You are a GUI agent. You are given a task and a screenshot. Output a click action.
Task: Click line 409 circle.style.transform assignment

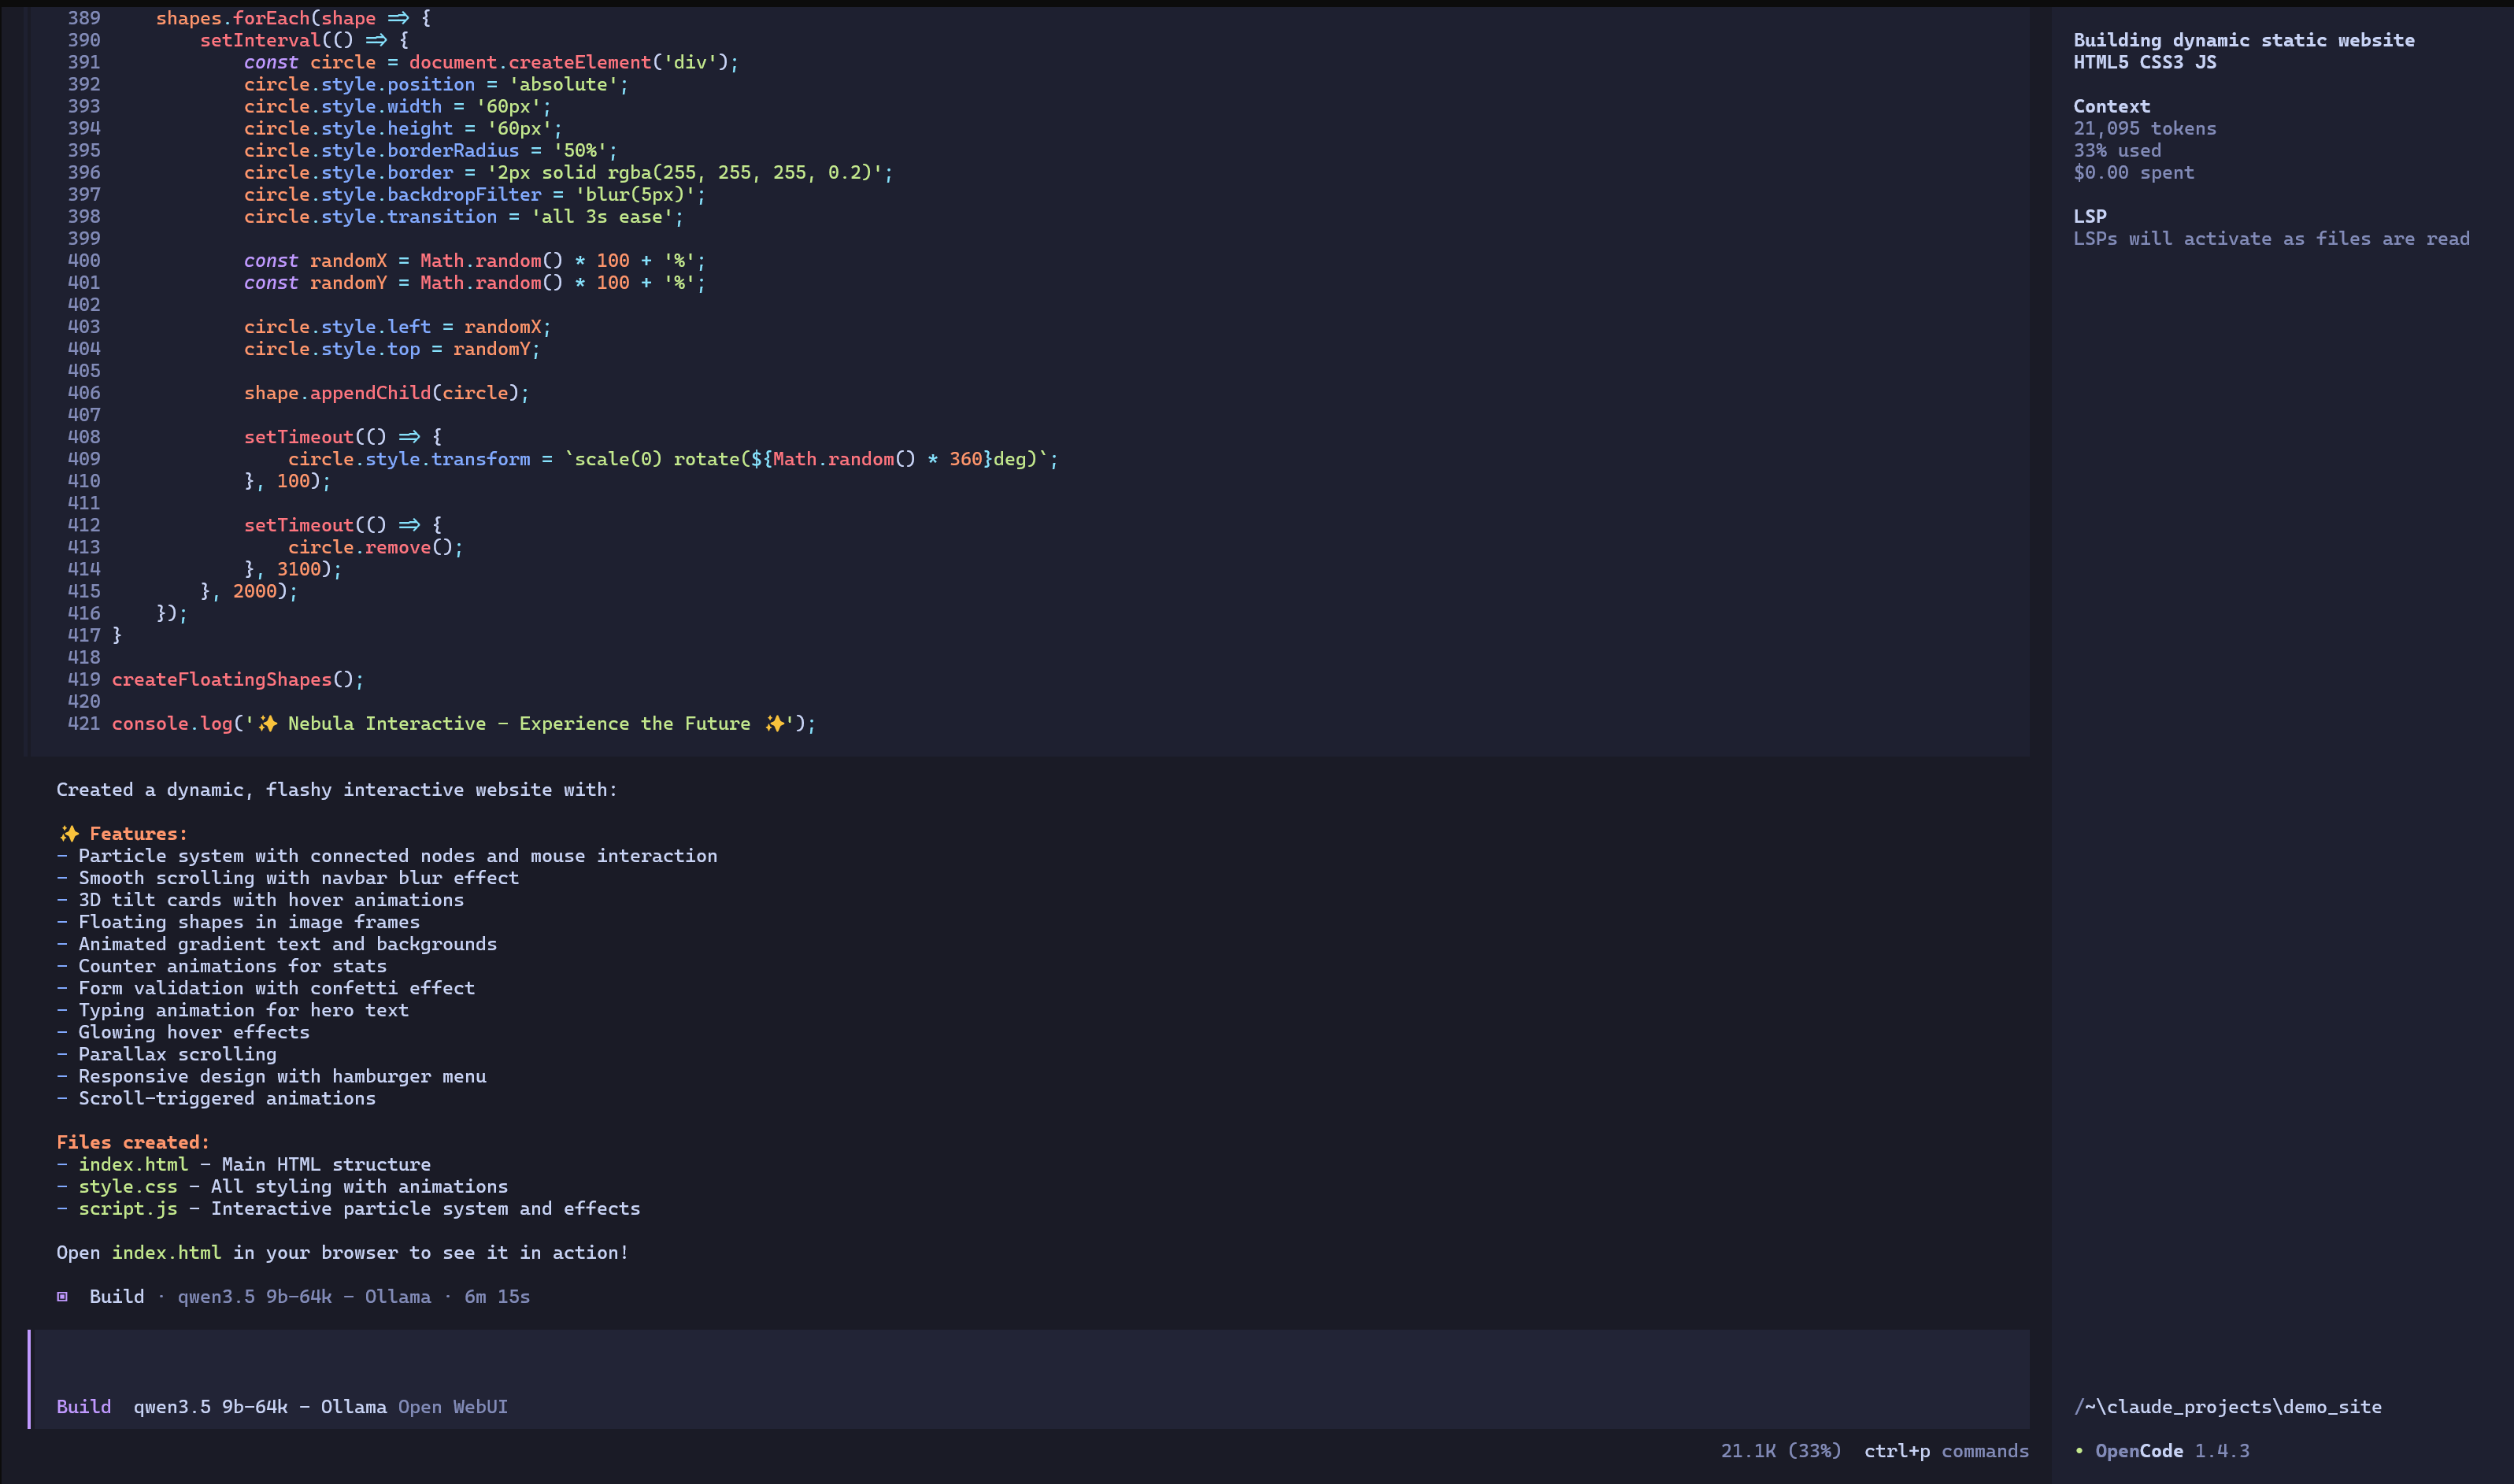point(673,459)
